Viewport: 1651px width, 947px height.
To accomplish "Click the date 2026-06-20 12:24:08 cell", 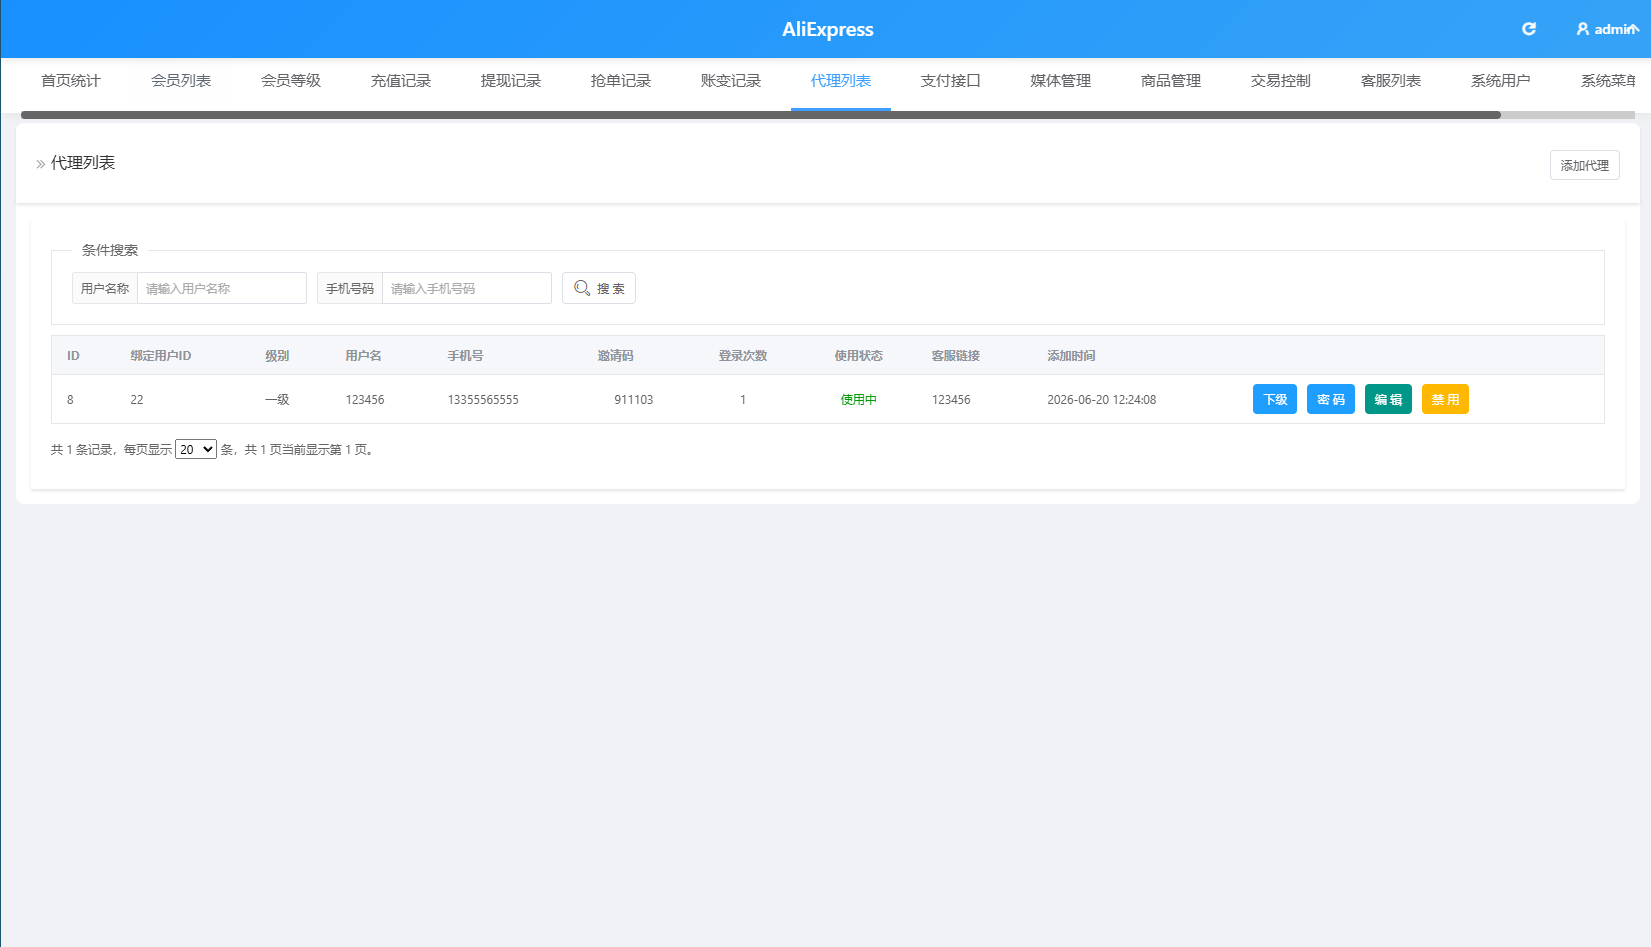I will coord(1101,400).
